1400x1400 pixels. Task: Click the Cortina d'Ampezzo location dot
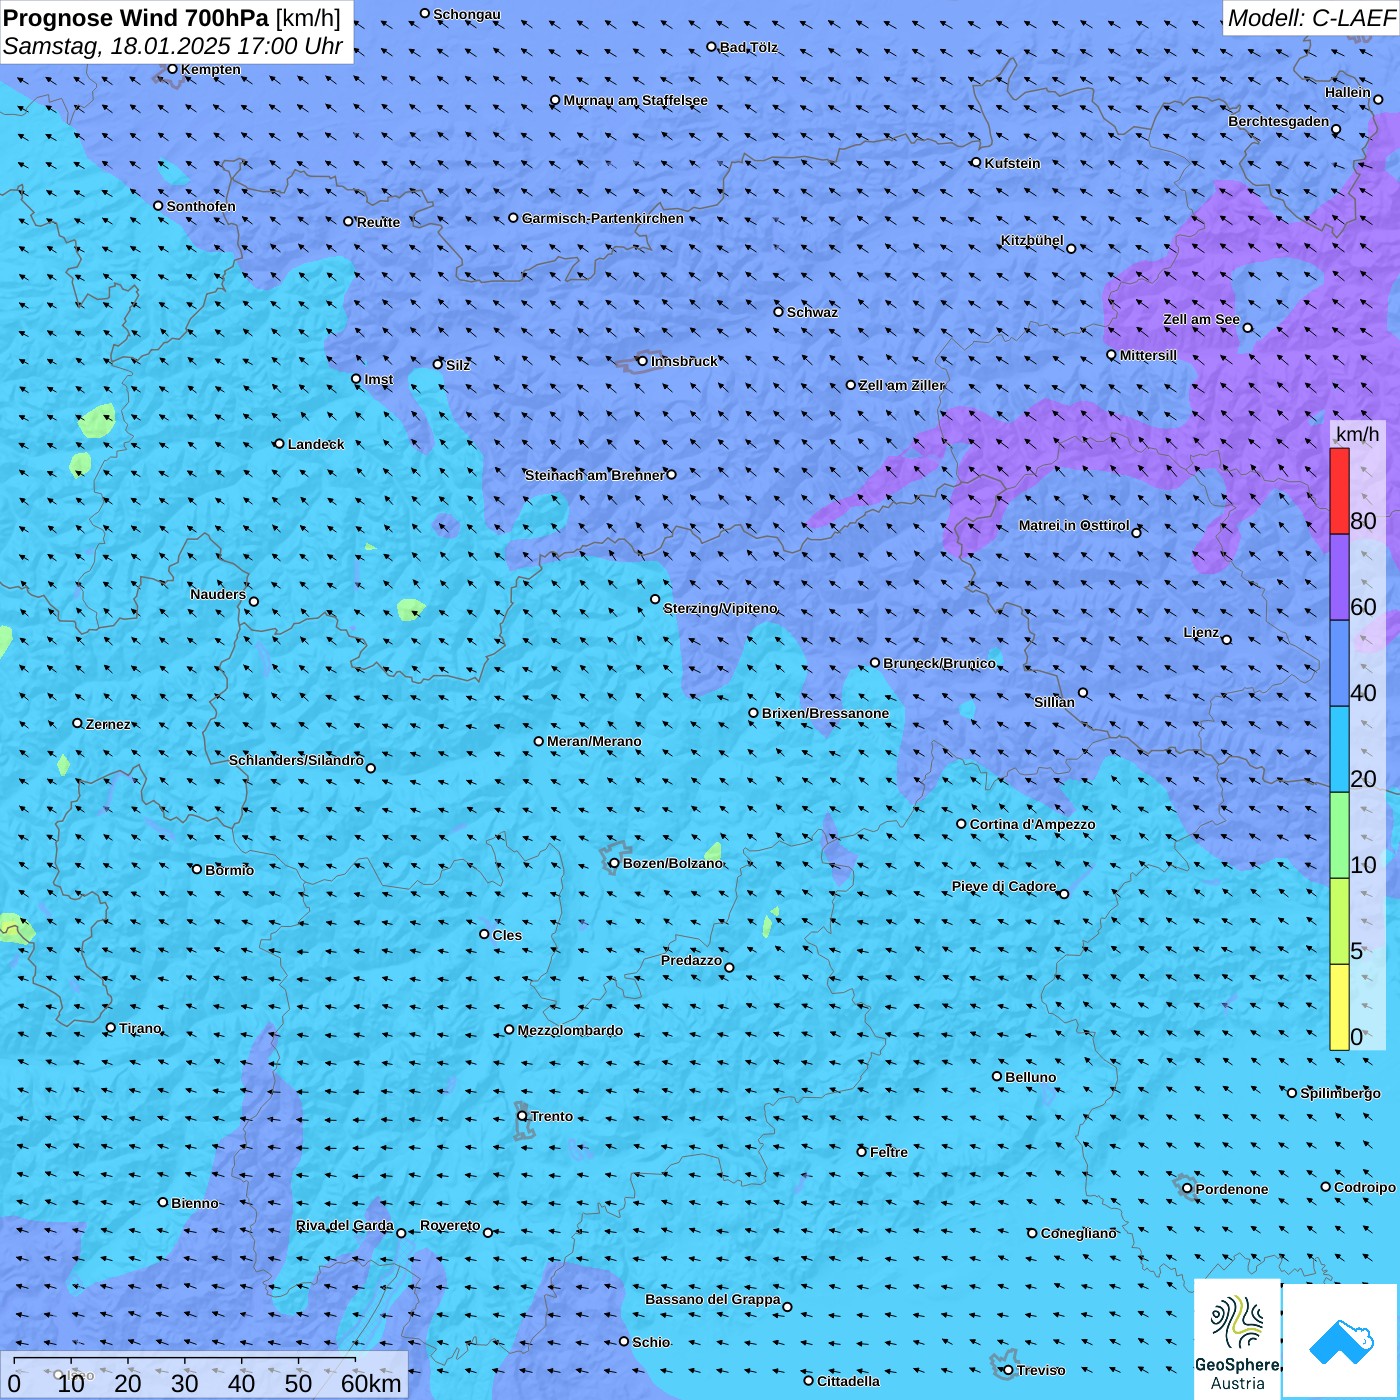tap(961, 824)
